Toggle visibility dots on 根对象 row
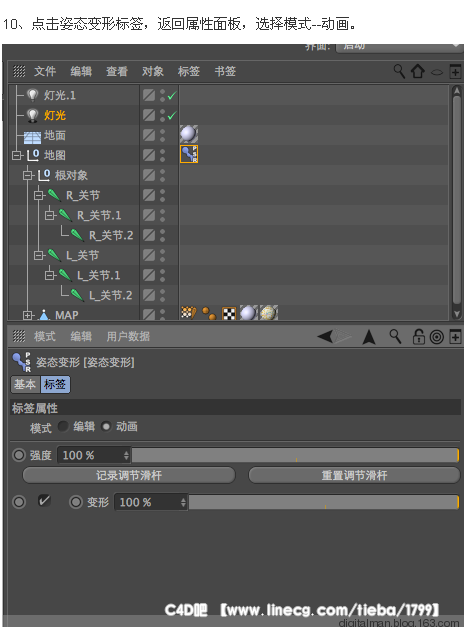Image resolution: width=465 pixels, height=627 pixels. click(x=162, y=175)
